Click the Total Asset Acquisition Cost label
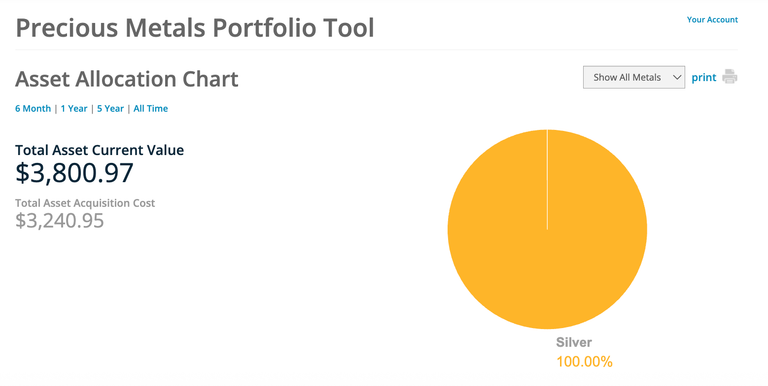 pos(85,203)
